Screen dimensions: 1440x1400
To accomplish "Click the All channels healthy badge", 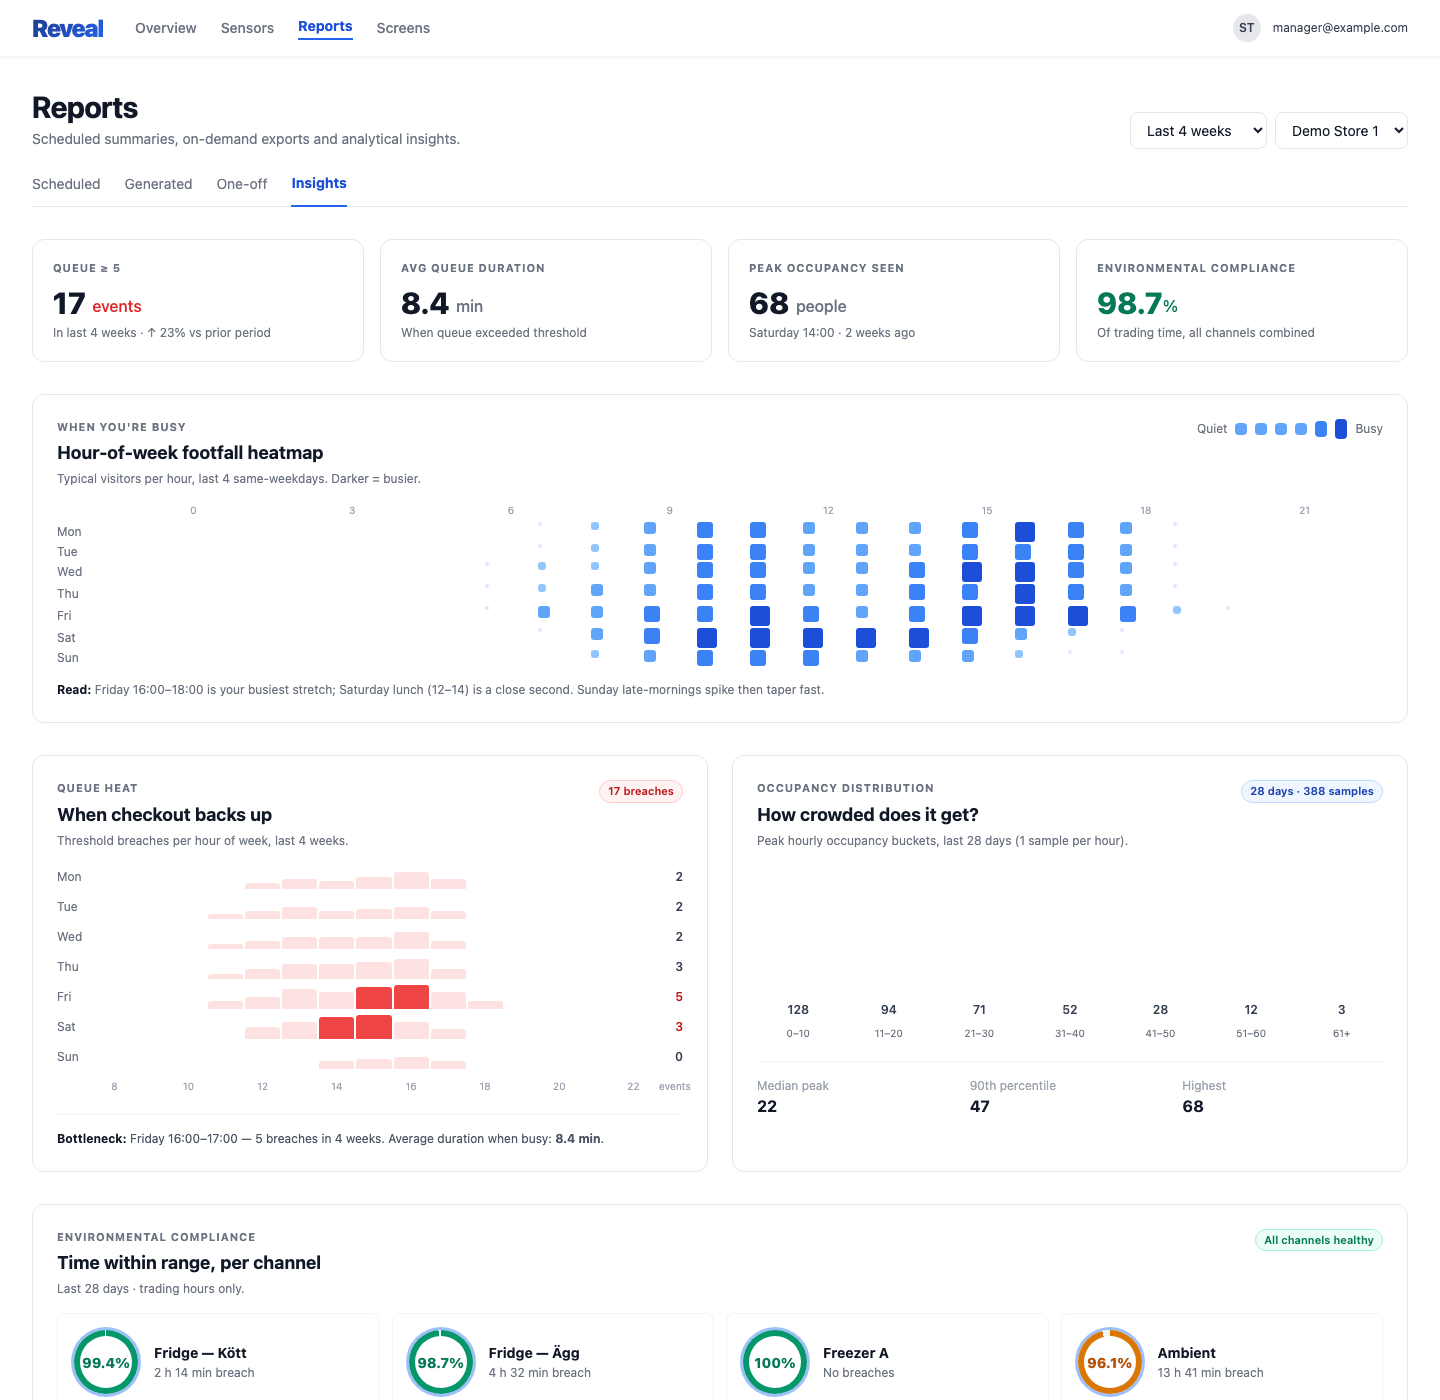I will 1319,1240.
